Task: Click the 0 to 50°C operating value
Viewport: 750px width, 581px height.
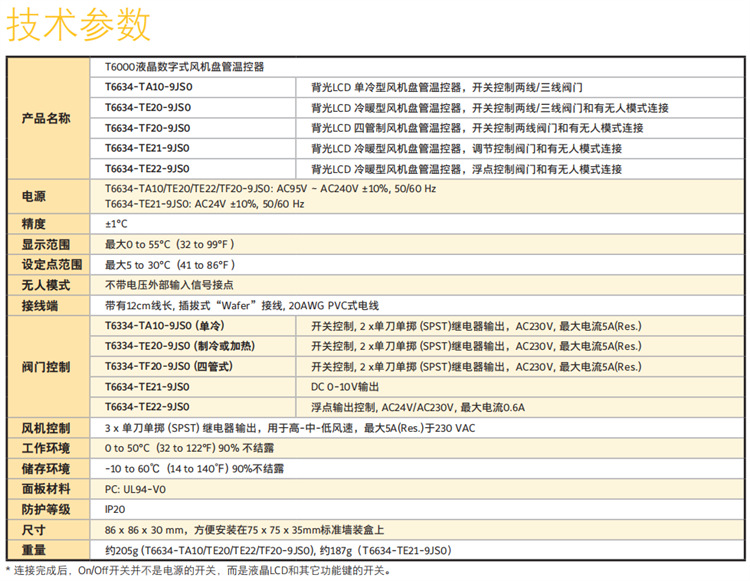Action: [189, 448]
